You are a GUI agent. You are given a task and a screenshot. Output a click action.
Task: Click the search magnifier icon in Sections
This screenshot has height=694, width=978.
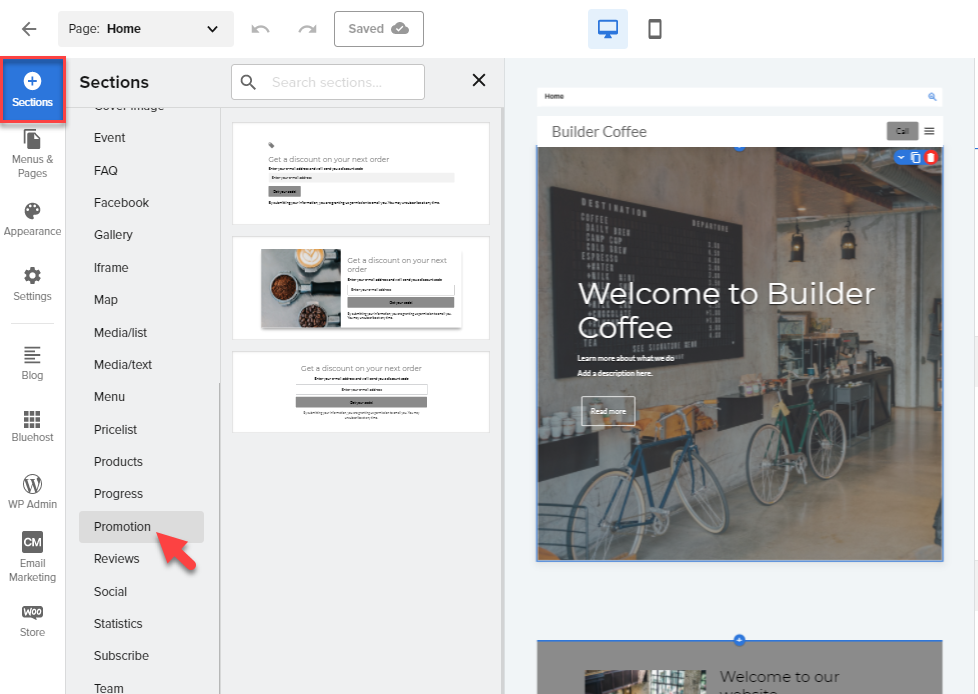(248, 82)
